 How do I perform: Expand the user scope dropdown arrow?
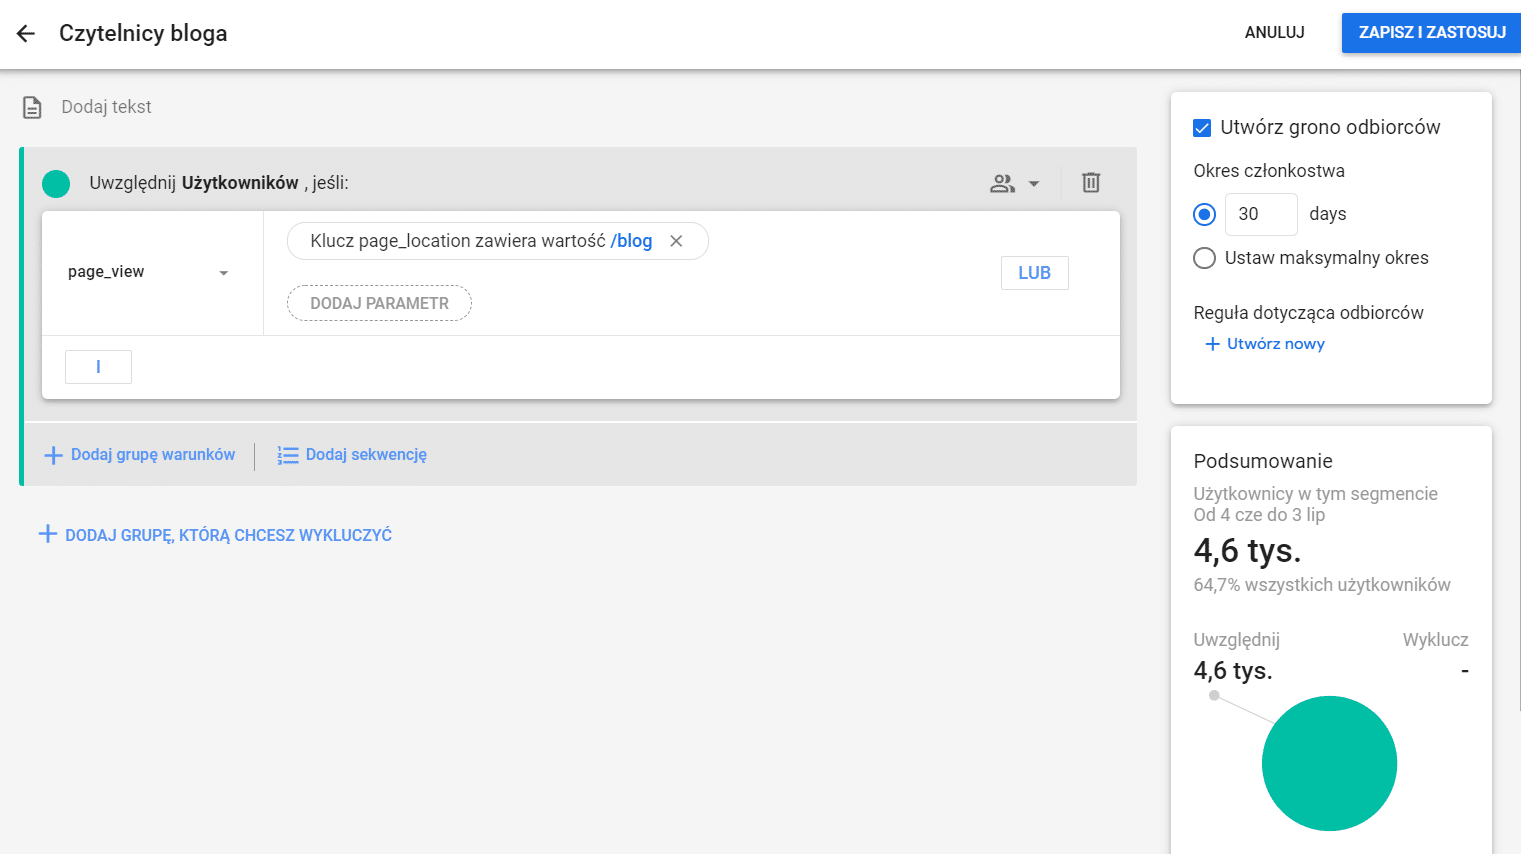(1034, 184)
